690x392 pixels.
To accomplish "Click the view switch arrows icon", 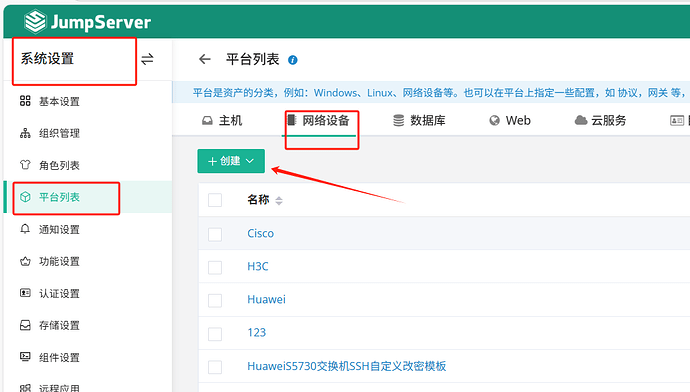I will 147,59.
